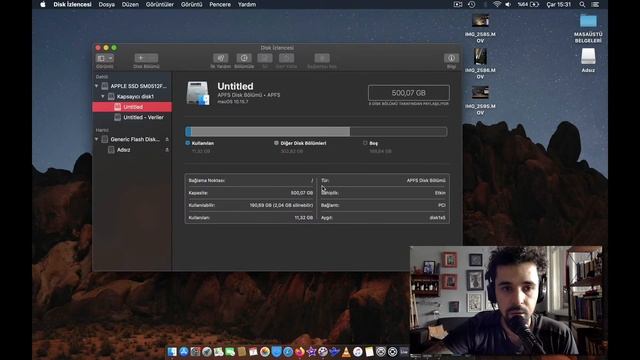Open the Apple menu

43,4
